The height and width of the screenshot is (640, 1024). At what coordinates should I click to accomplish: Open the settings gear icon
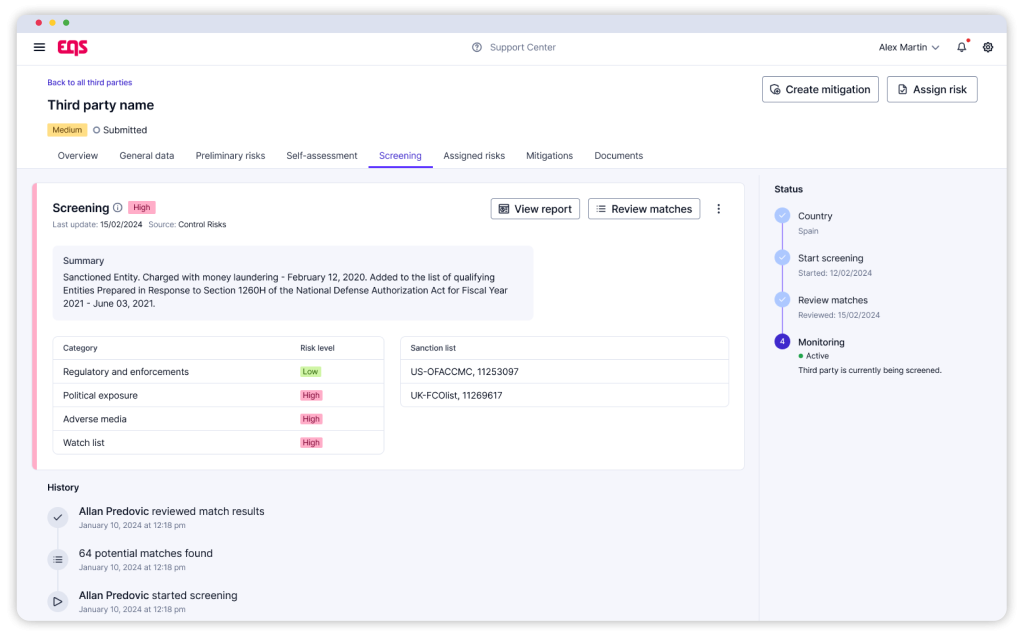click(988, 47)
